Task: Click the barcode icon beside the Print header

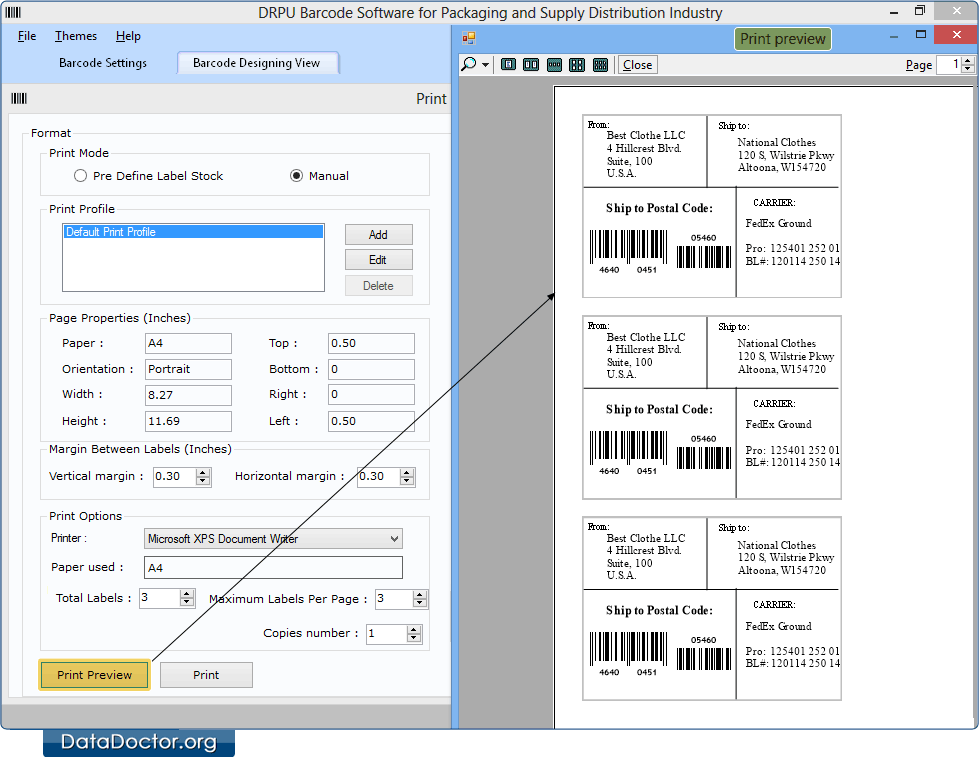Action: click(19, 98)
